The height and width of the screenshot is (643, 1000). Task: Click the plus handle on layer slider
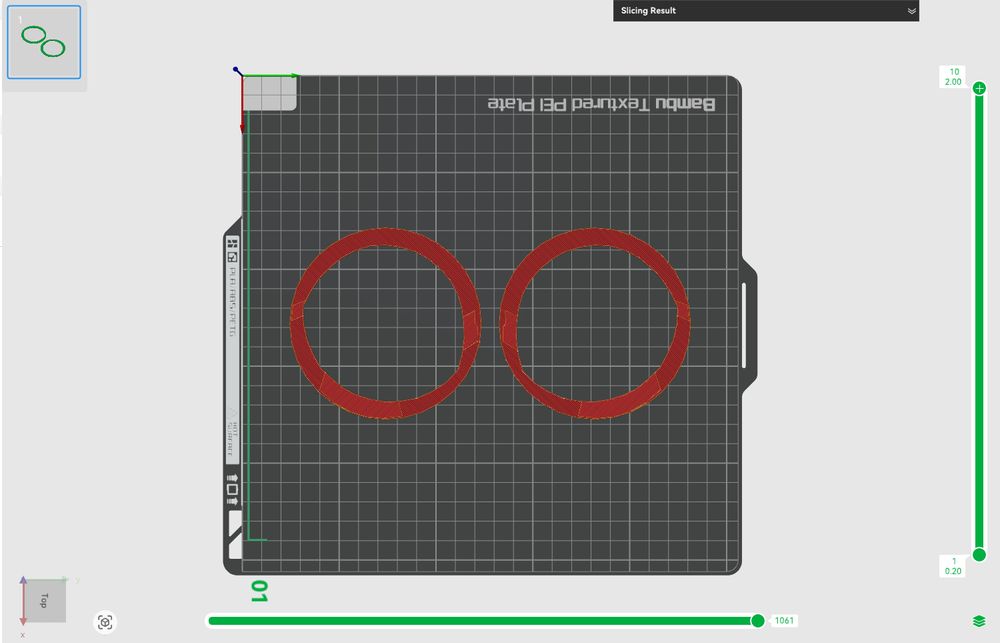979,89
